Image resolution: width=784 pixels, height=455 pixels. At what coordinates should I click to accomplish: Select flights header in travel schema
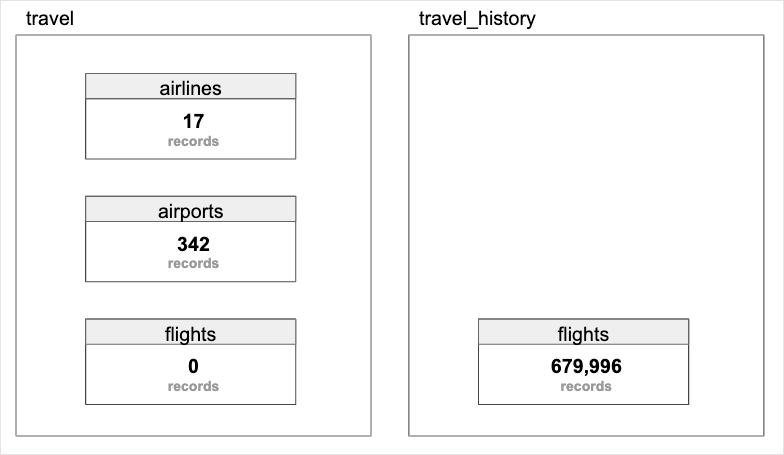tap(190, 333)
